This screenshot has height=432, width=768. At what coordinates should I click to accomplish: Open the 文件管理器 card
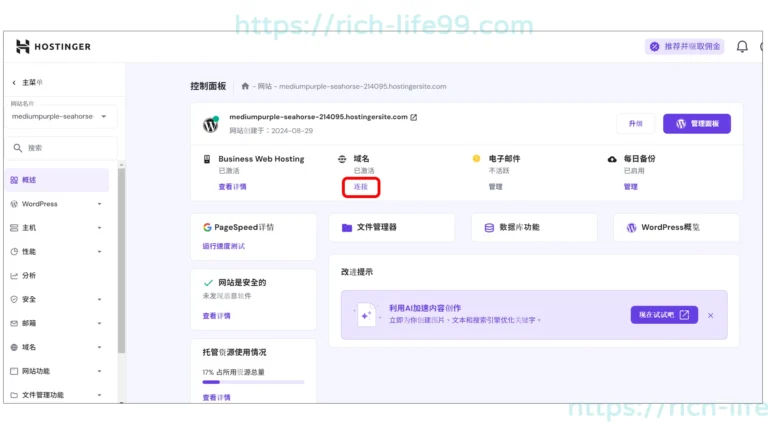point(392,227)
